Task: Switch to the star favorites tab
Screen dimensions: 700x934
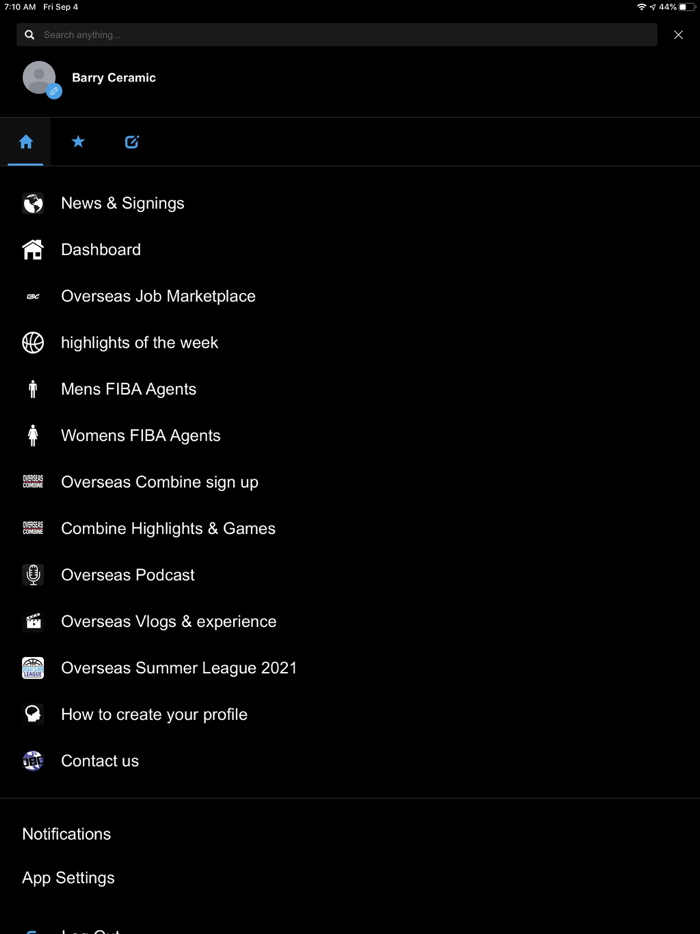Action: pos(78,142)
